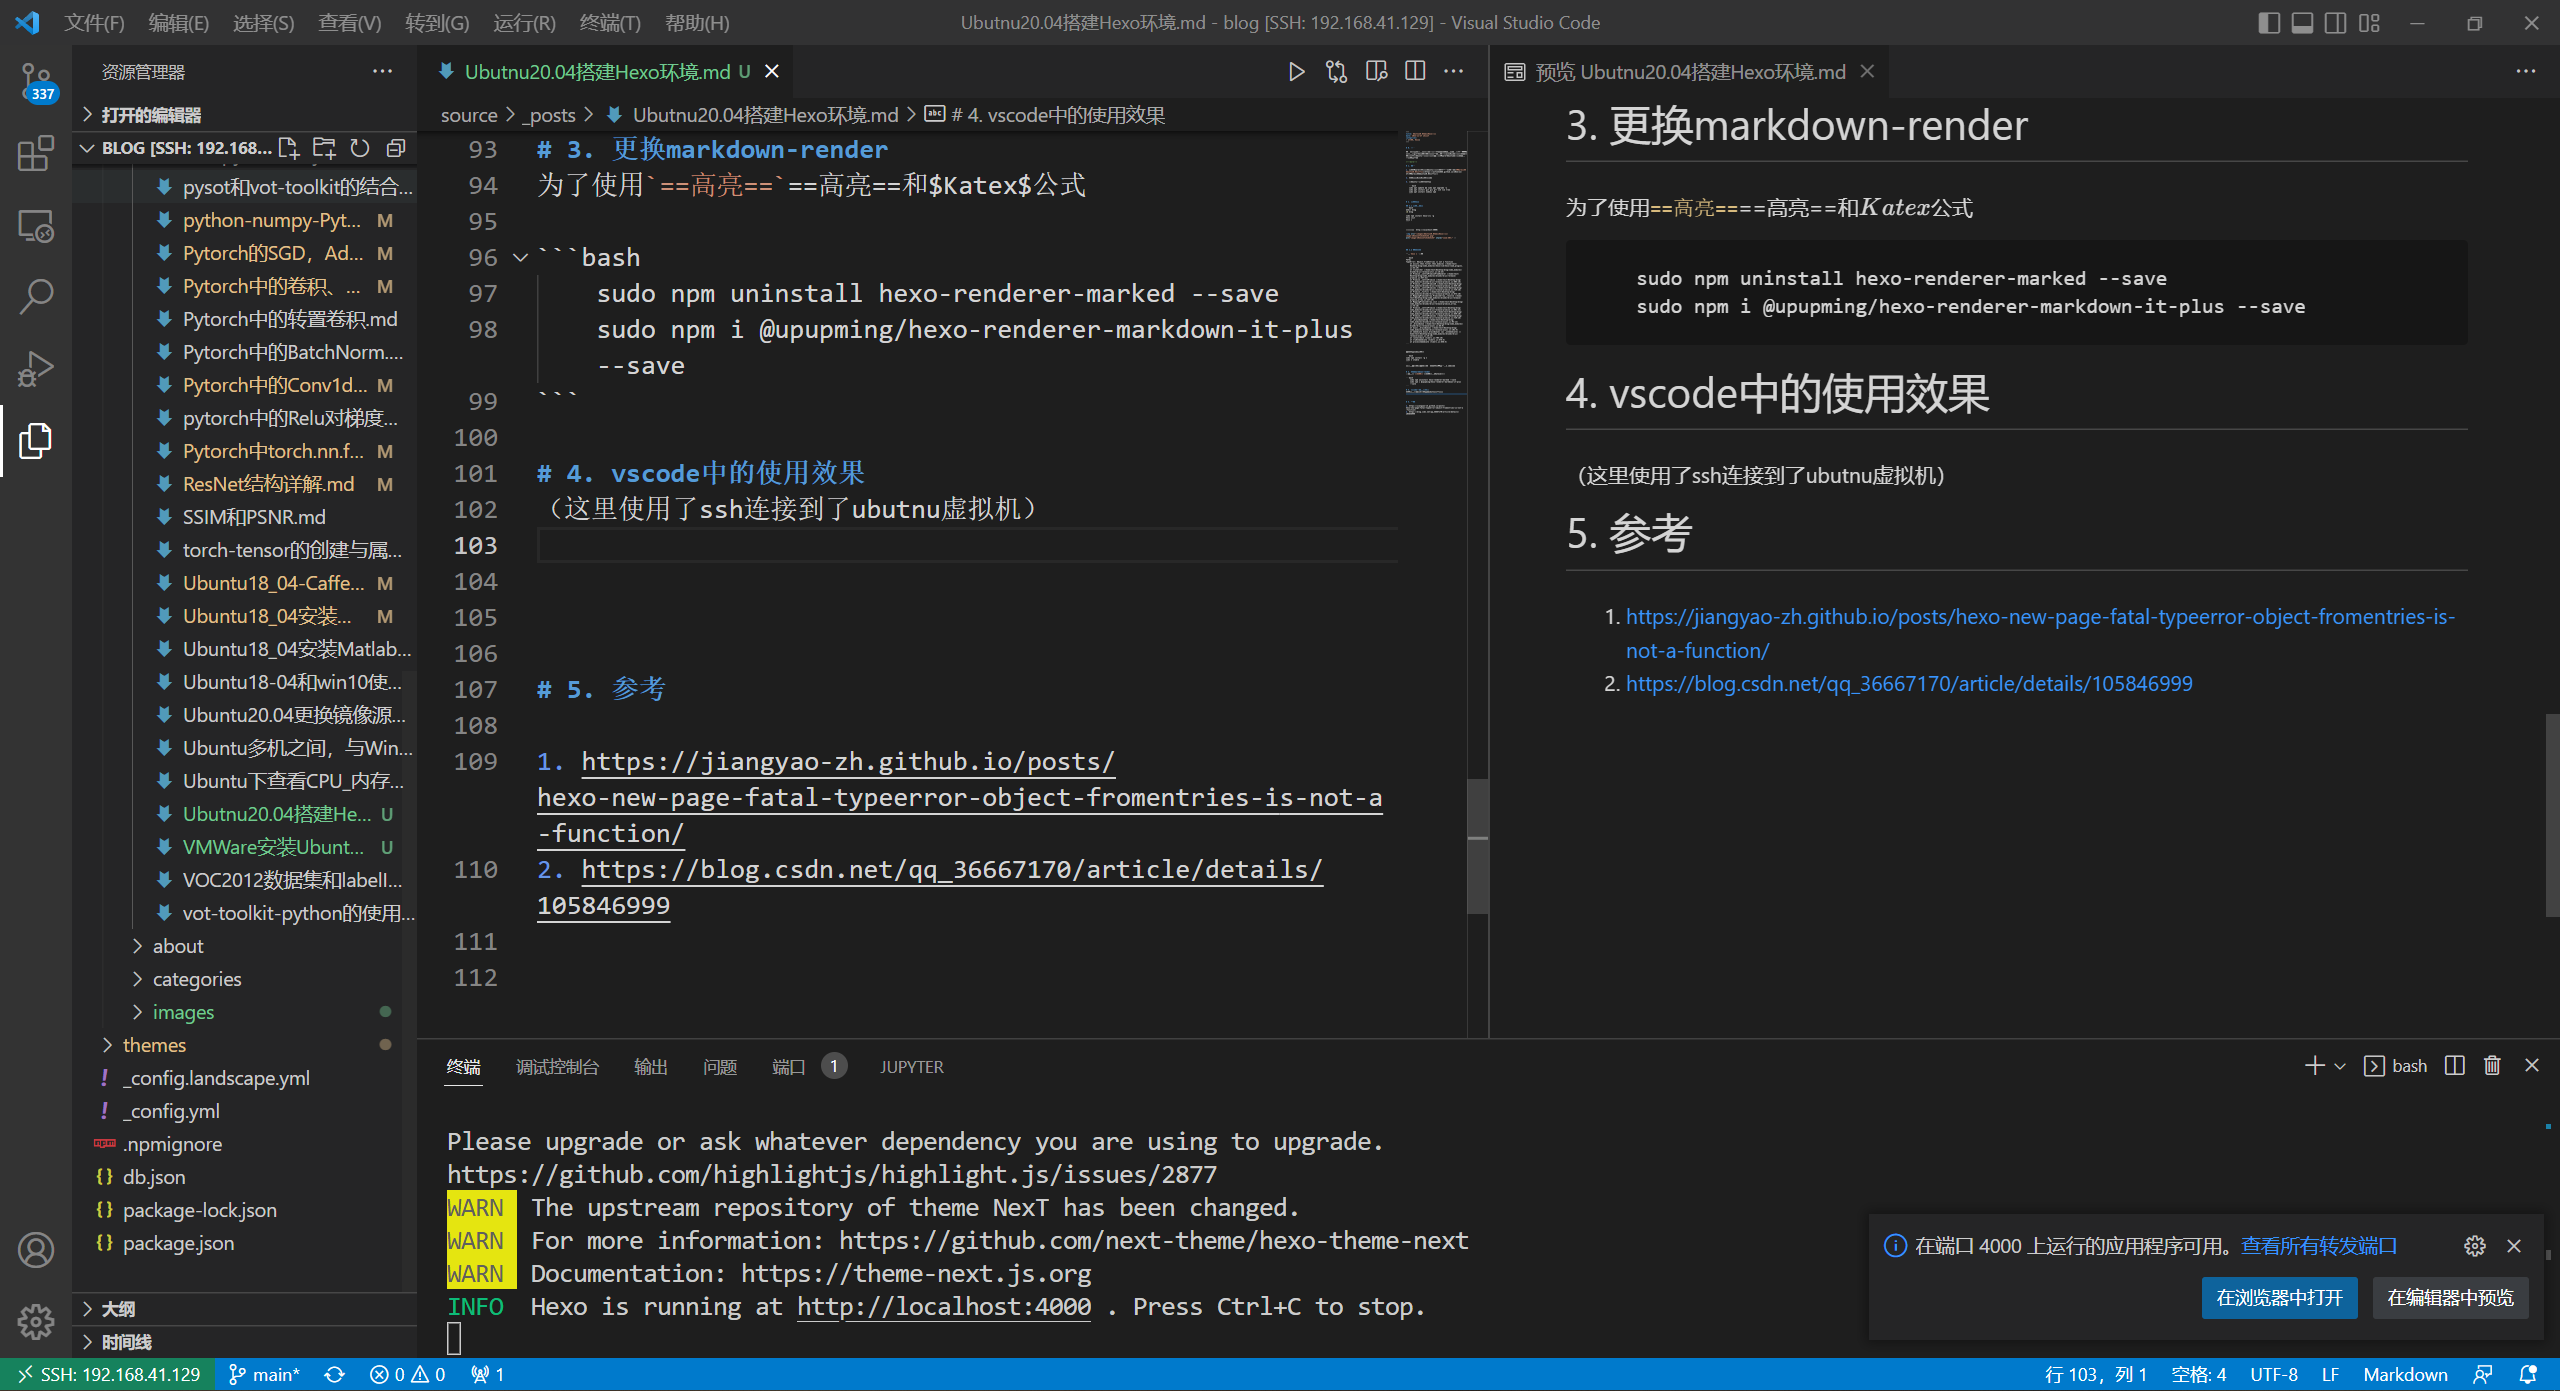Click the 在浏览器中打开 button
Viewport: 2560px width, 1391px height.
(x=2280, y=1298)
